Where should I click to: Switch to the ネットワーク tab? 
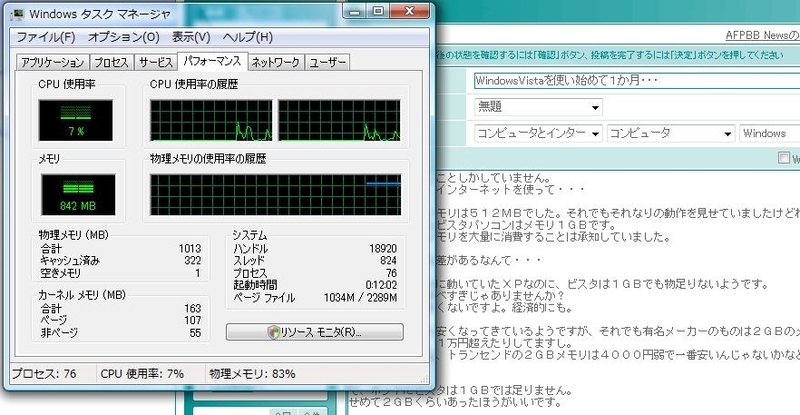(x=276, y=62)
